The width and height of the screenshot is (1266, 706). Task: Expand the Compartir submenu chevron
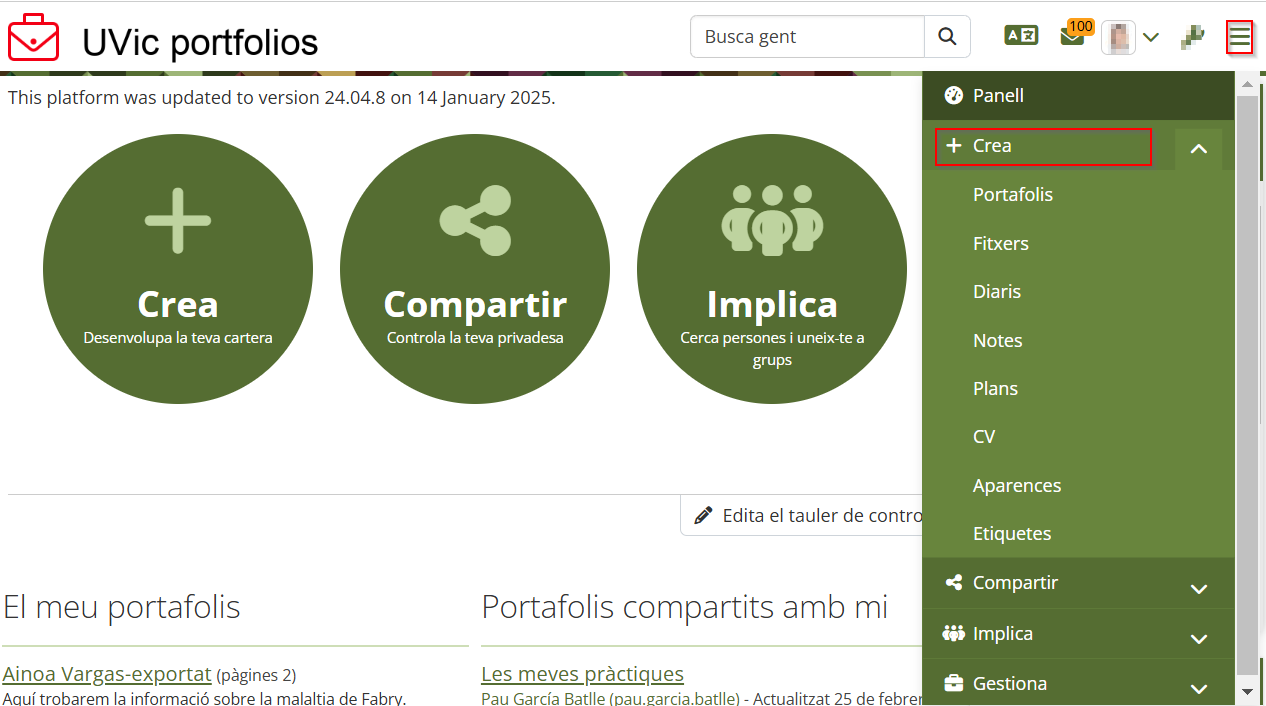click(x=1199, y=588)
